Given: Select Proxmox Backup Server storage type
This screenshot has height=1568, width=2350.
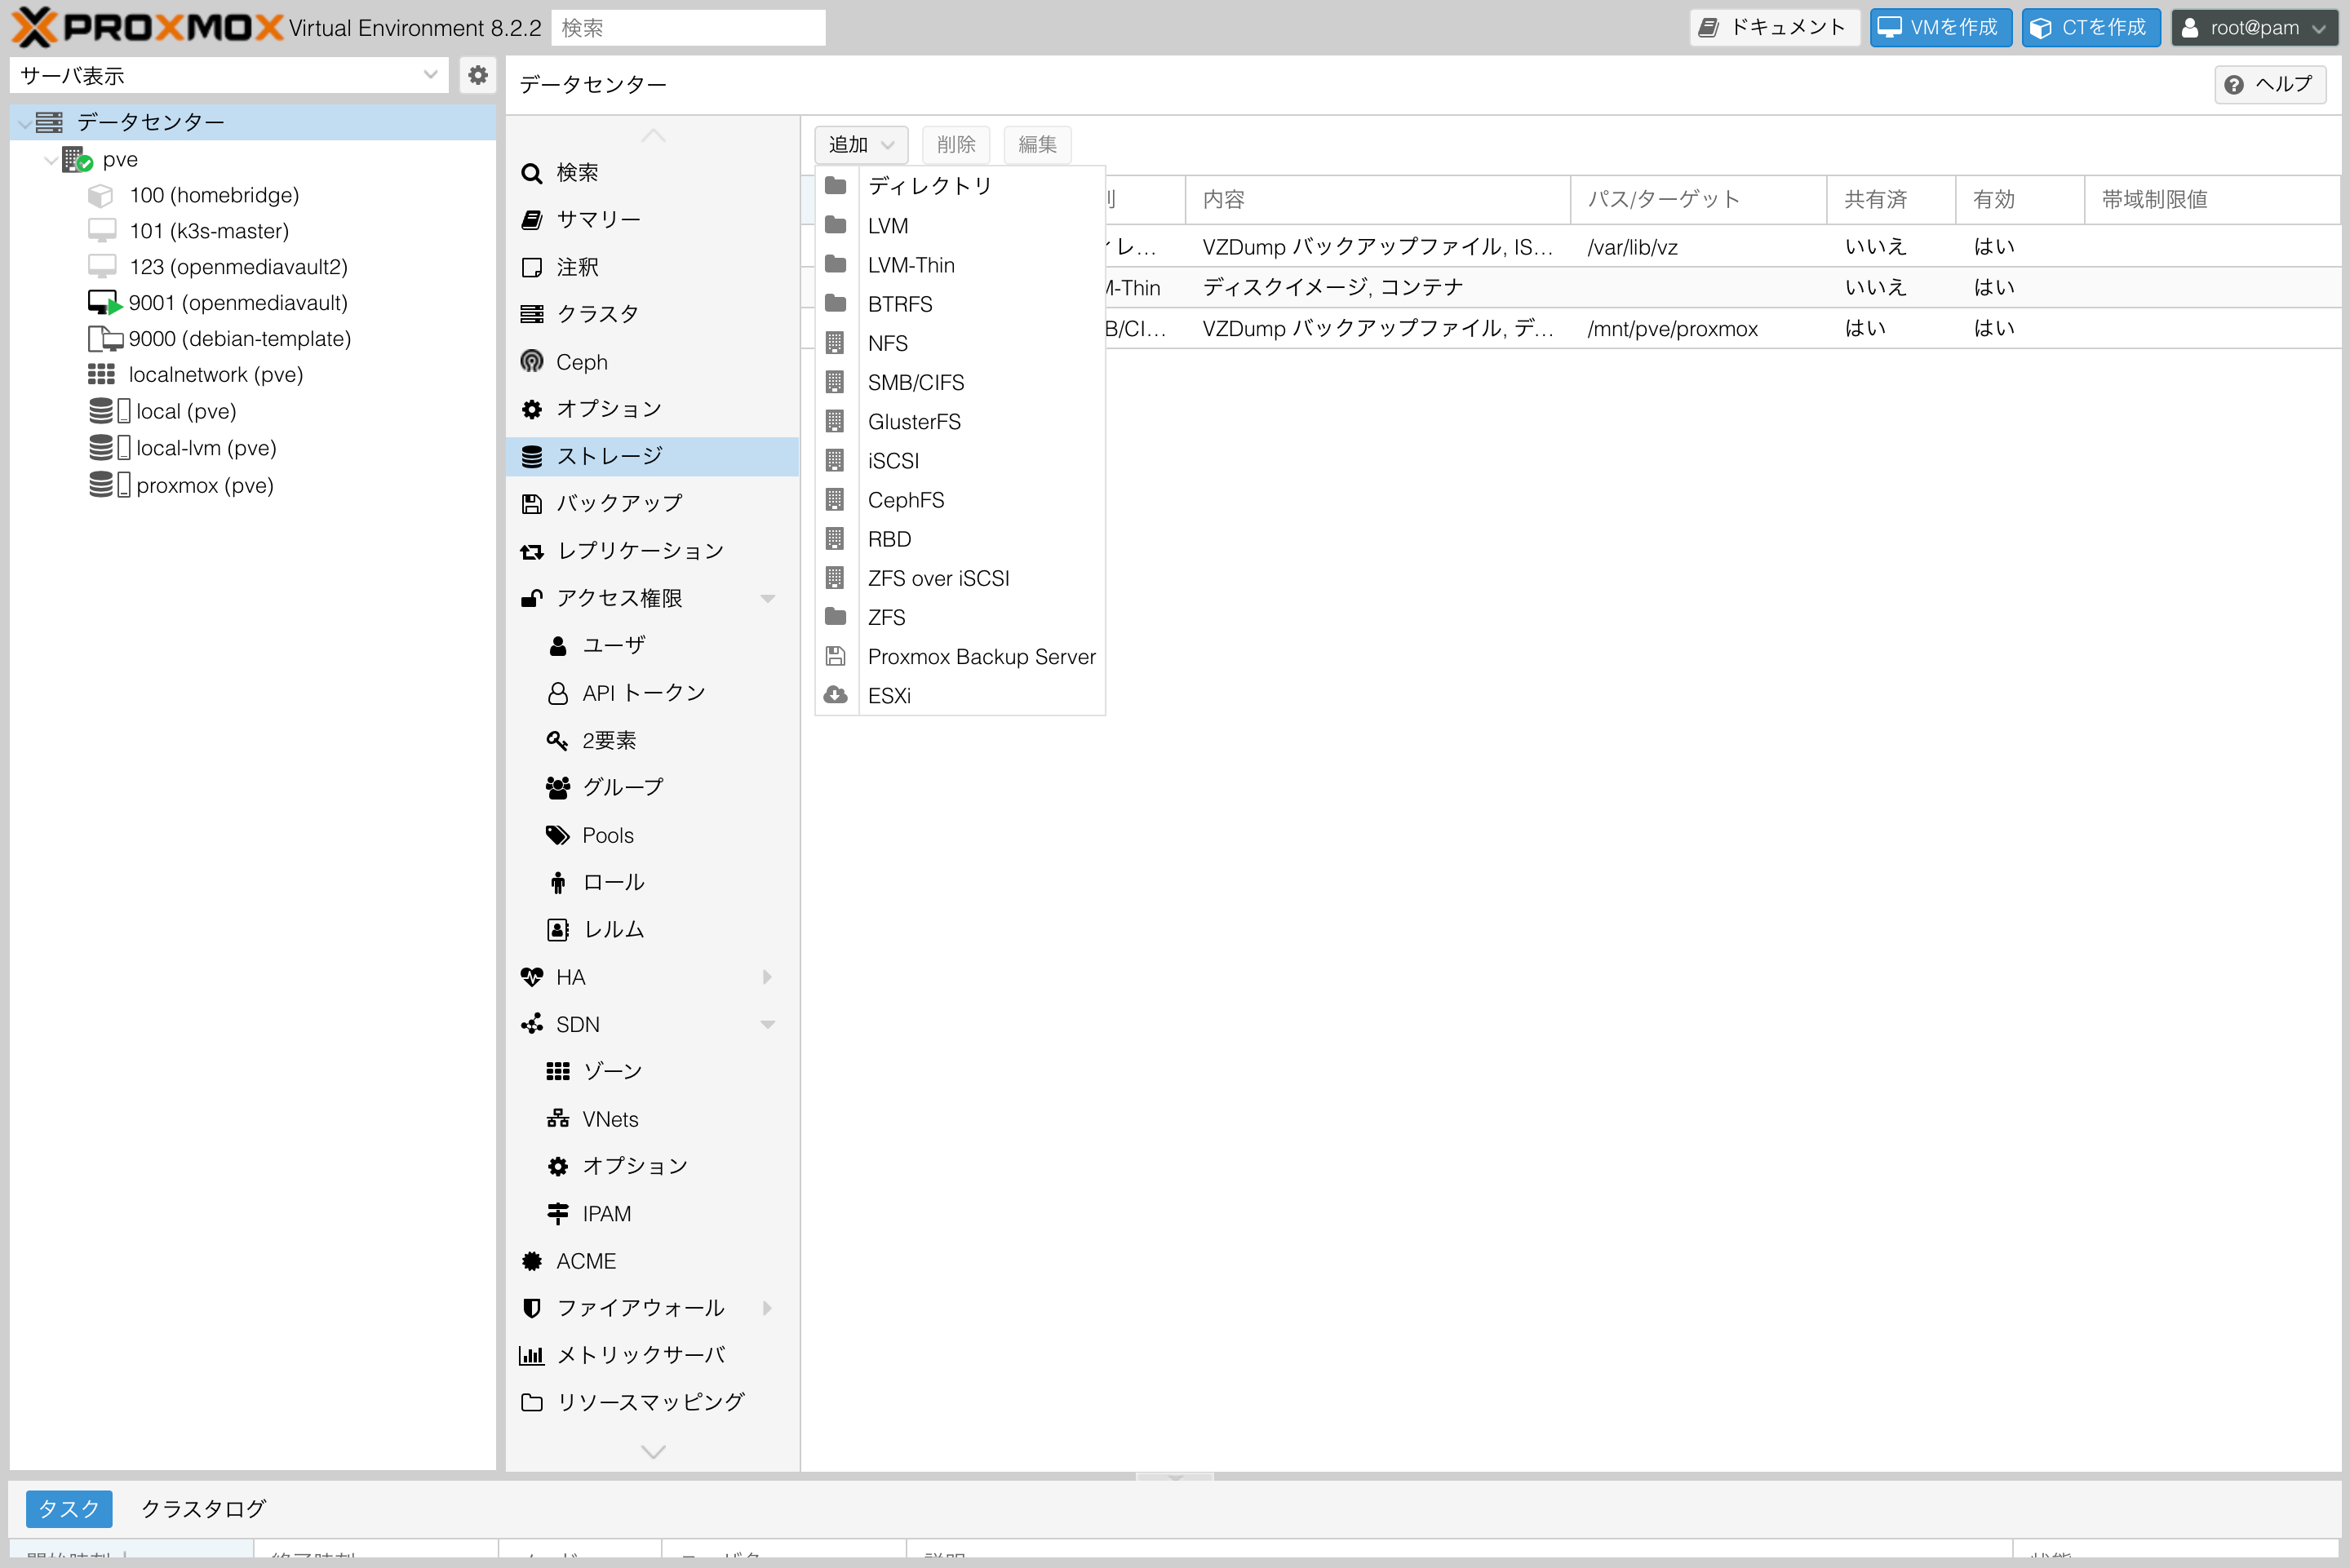Looking at the screenshot, I should 981,656.
